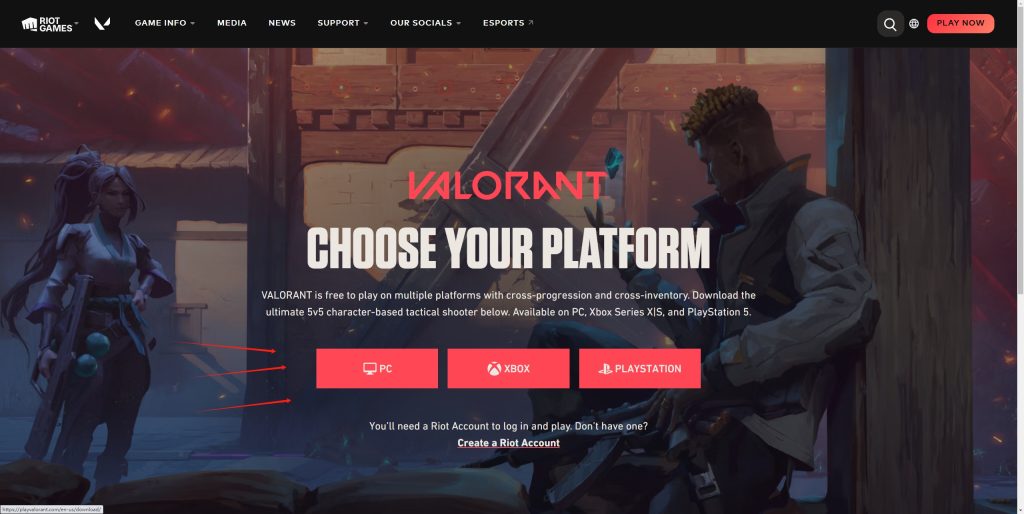
Task: Expand the Our Socials dropdown
Action: [x=425, y=23]
